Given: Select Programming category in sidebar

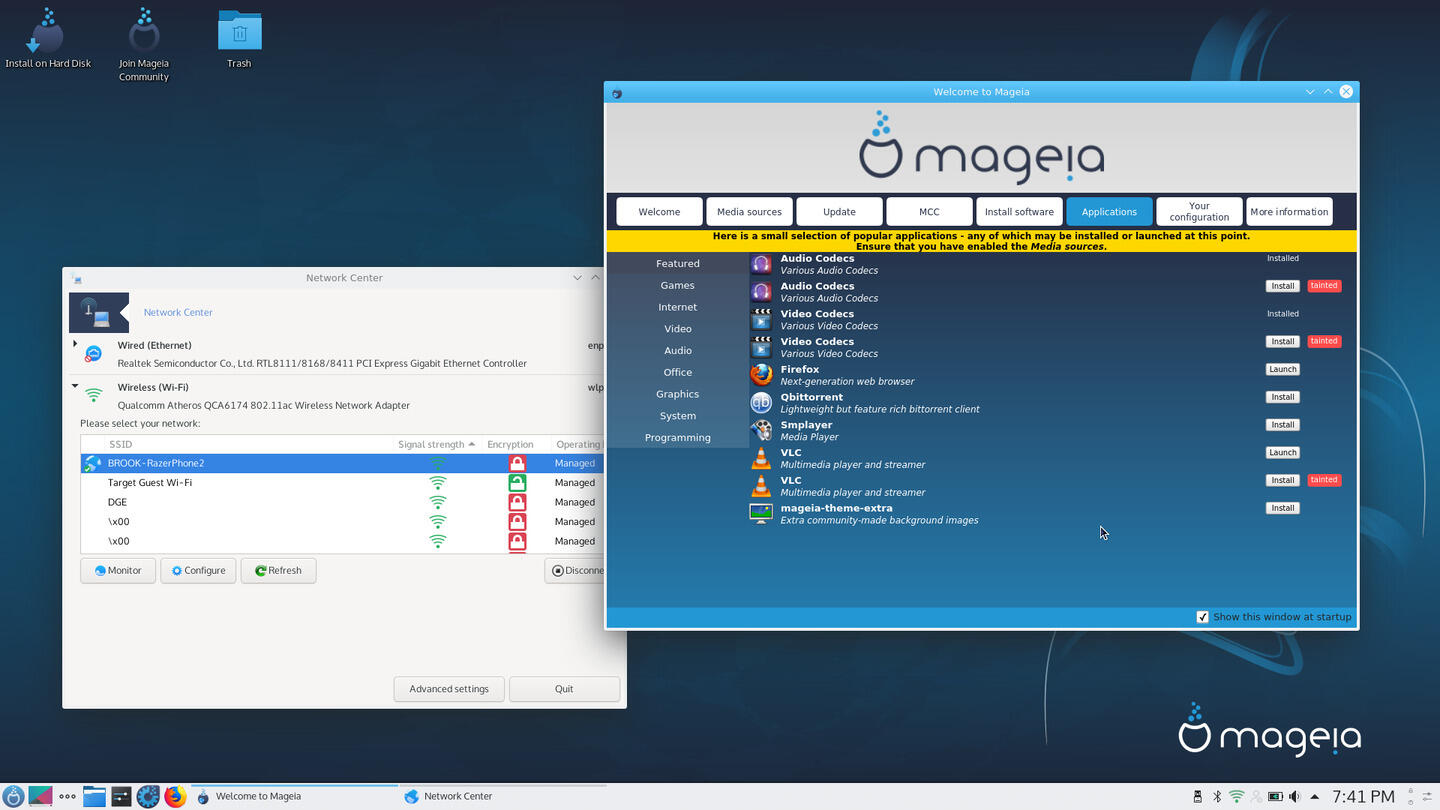Looking at the screenshot, I should (x=677, y=437).
